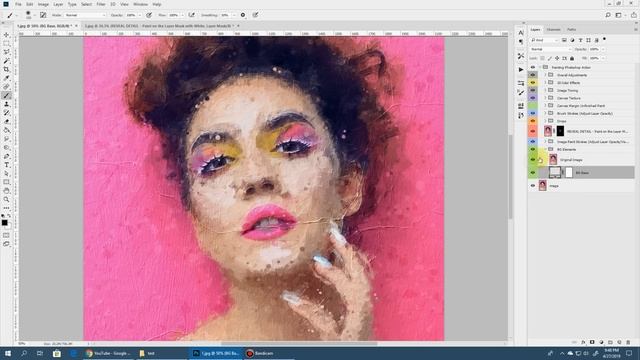Expand the Image Toning group
This screenshot has width=640, height=360.
(545, 90)
